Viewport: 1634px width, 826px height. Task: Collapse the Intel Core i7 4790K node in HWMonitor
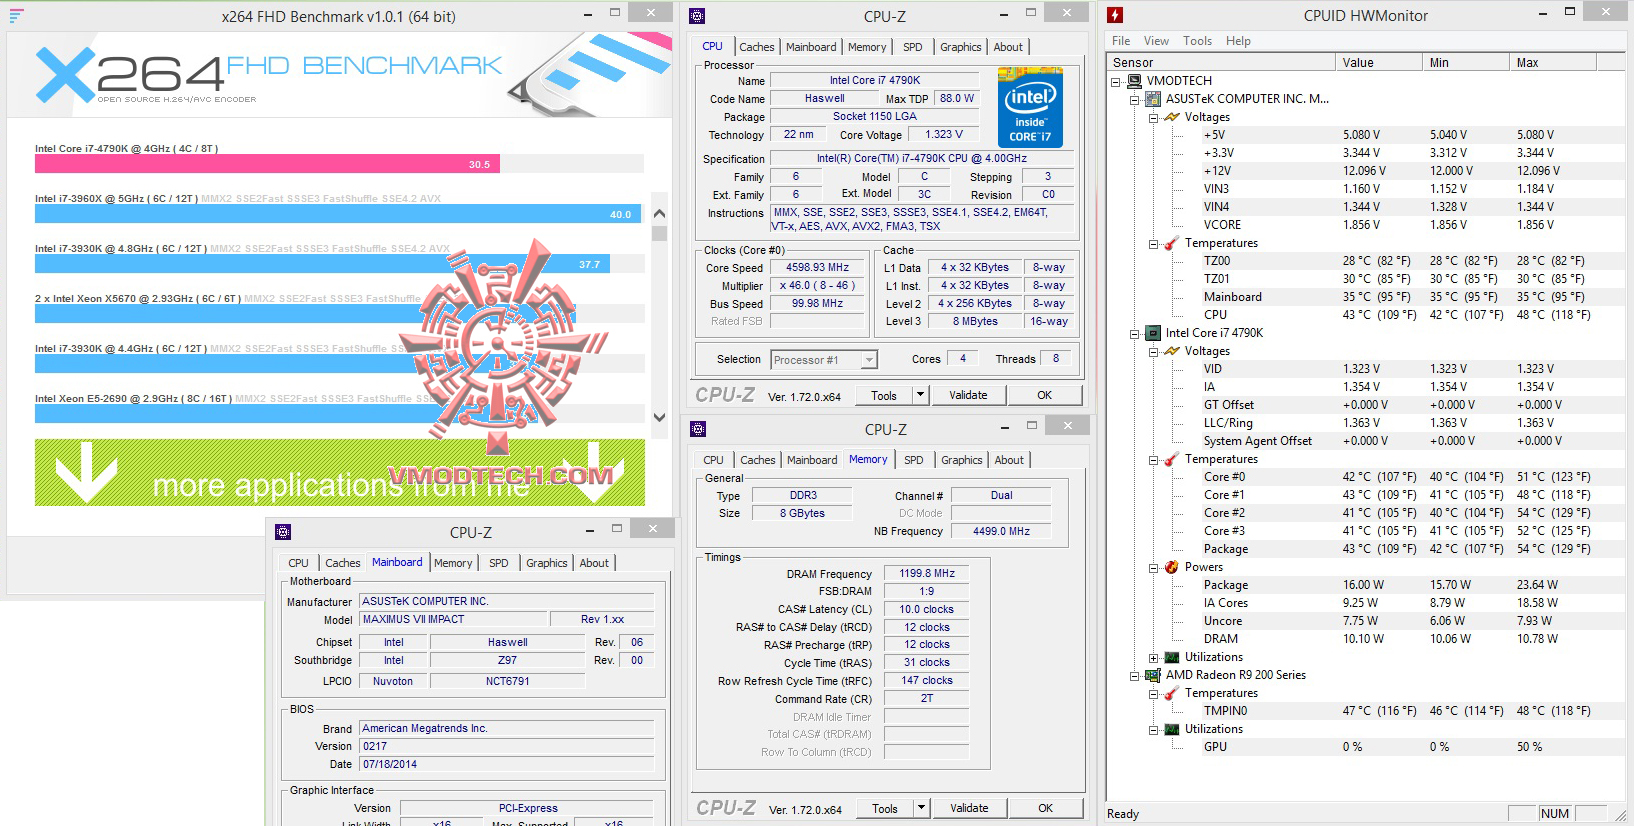click(x=1135, y=333)
